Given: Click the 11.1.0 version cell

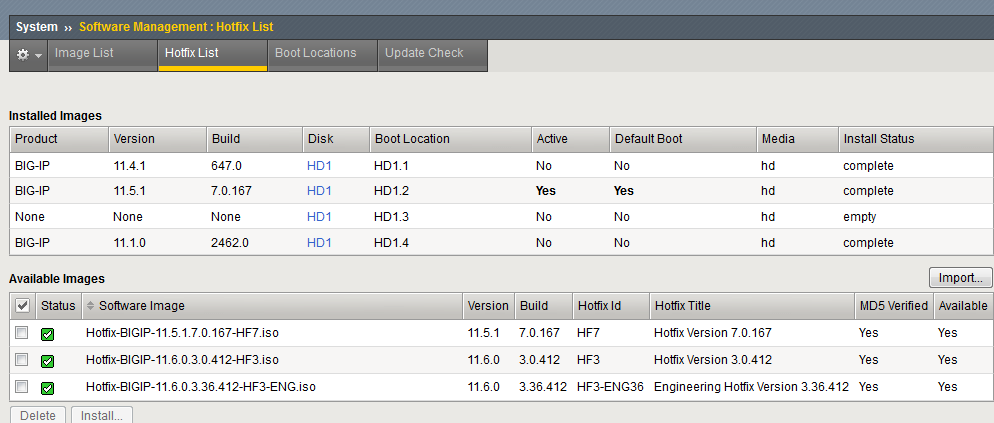Looking at the screenshot, I should pyautogui.click(x=130, y=243).
